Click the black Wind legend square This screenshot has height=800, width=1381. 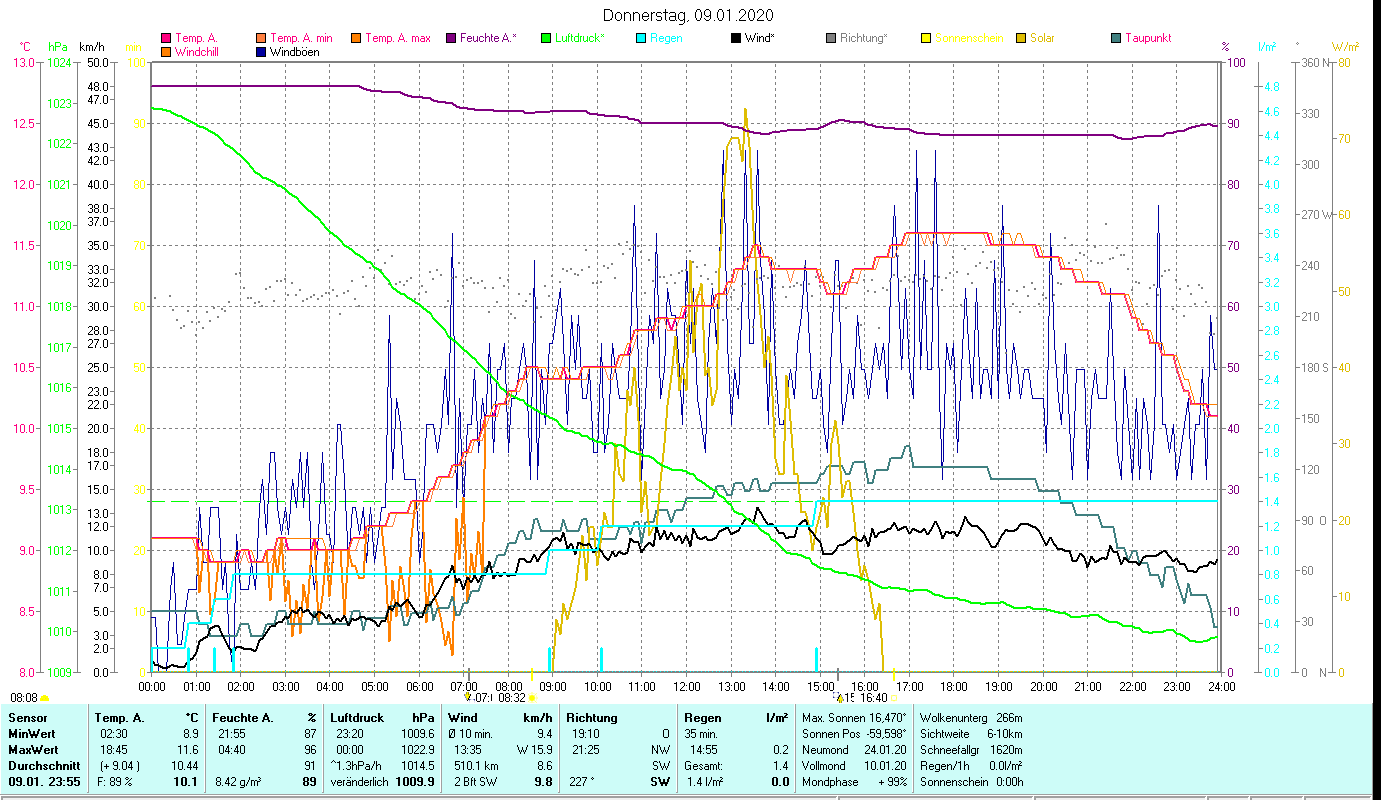click(x=736, y=39)
